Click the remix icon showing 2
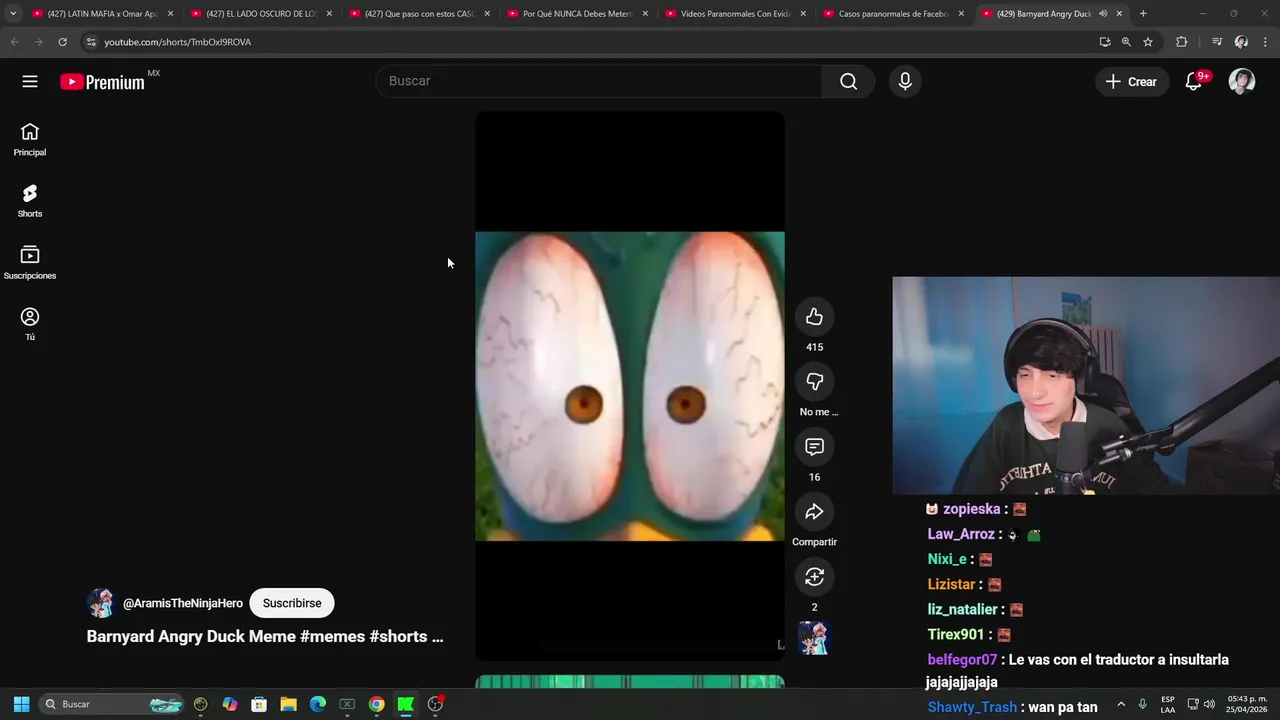Viewport: 1280px width, 720px height. point(814,576)
